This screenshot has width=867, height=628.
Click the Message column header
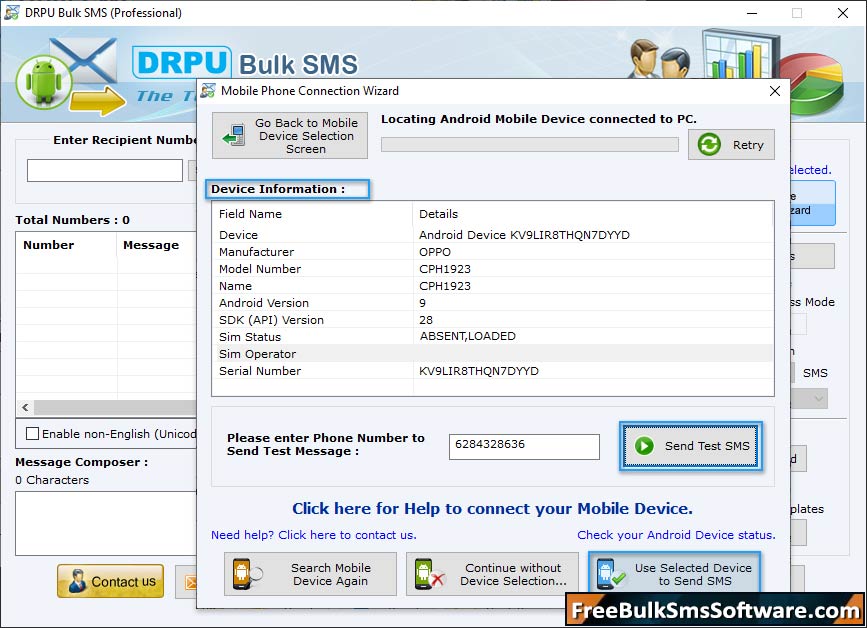[156, 245]
